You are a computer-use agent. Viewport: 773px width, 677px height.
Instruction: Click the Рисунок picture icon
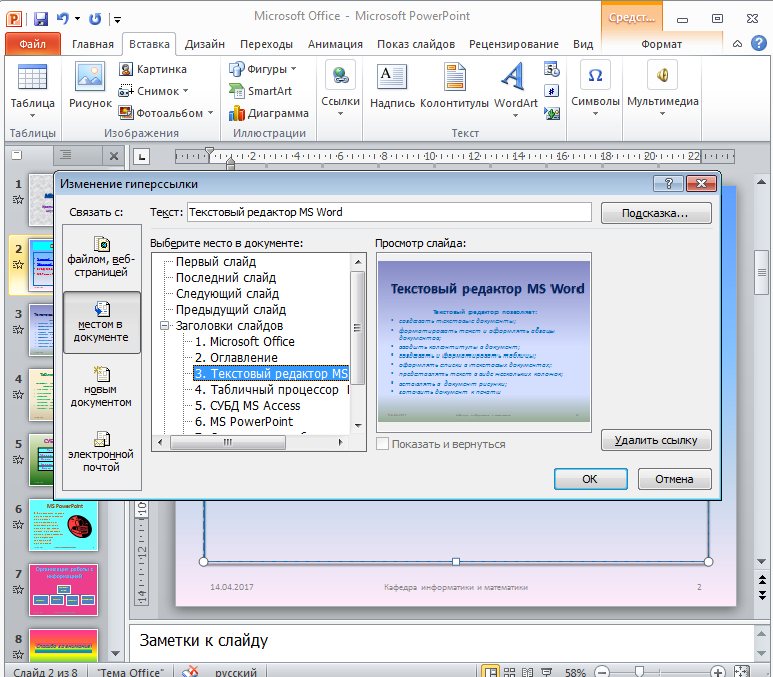(x=90, y=76)
